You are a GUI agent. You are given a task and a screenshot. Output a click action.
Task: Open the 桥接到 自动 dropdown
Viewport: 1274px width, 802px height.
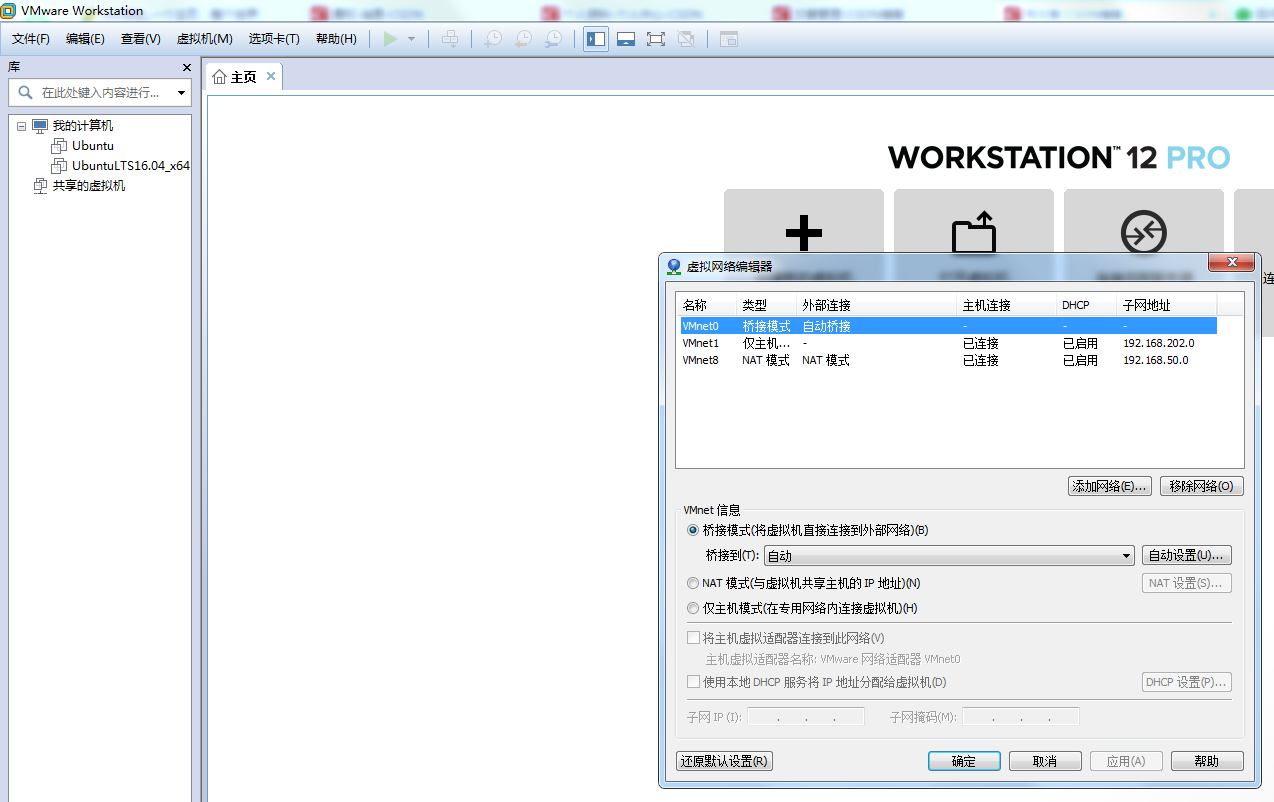(949, 556)
